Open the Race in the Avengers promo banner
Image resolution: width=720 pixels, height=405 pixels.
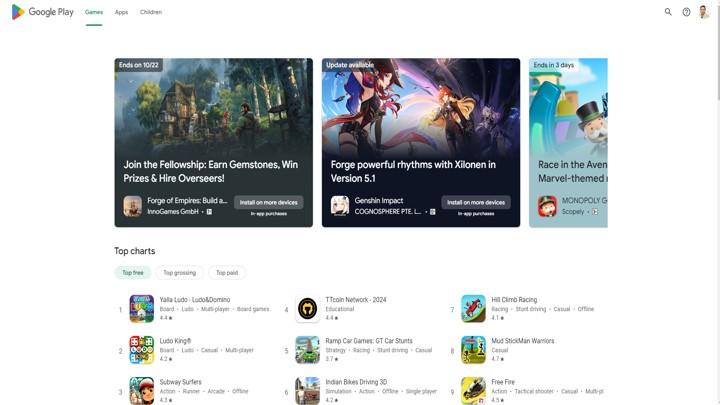pos(568,142)
